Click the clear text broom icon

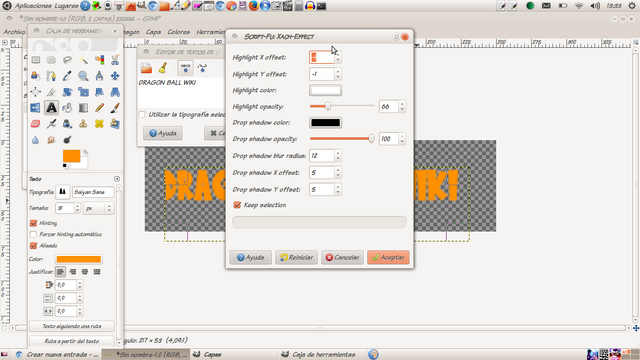click(x=162, y=68)
